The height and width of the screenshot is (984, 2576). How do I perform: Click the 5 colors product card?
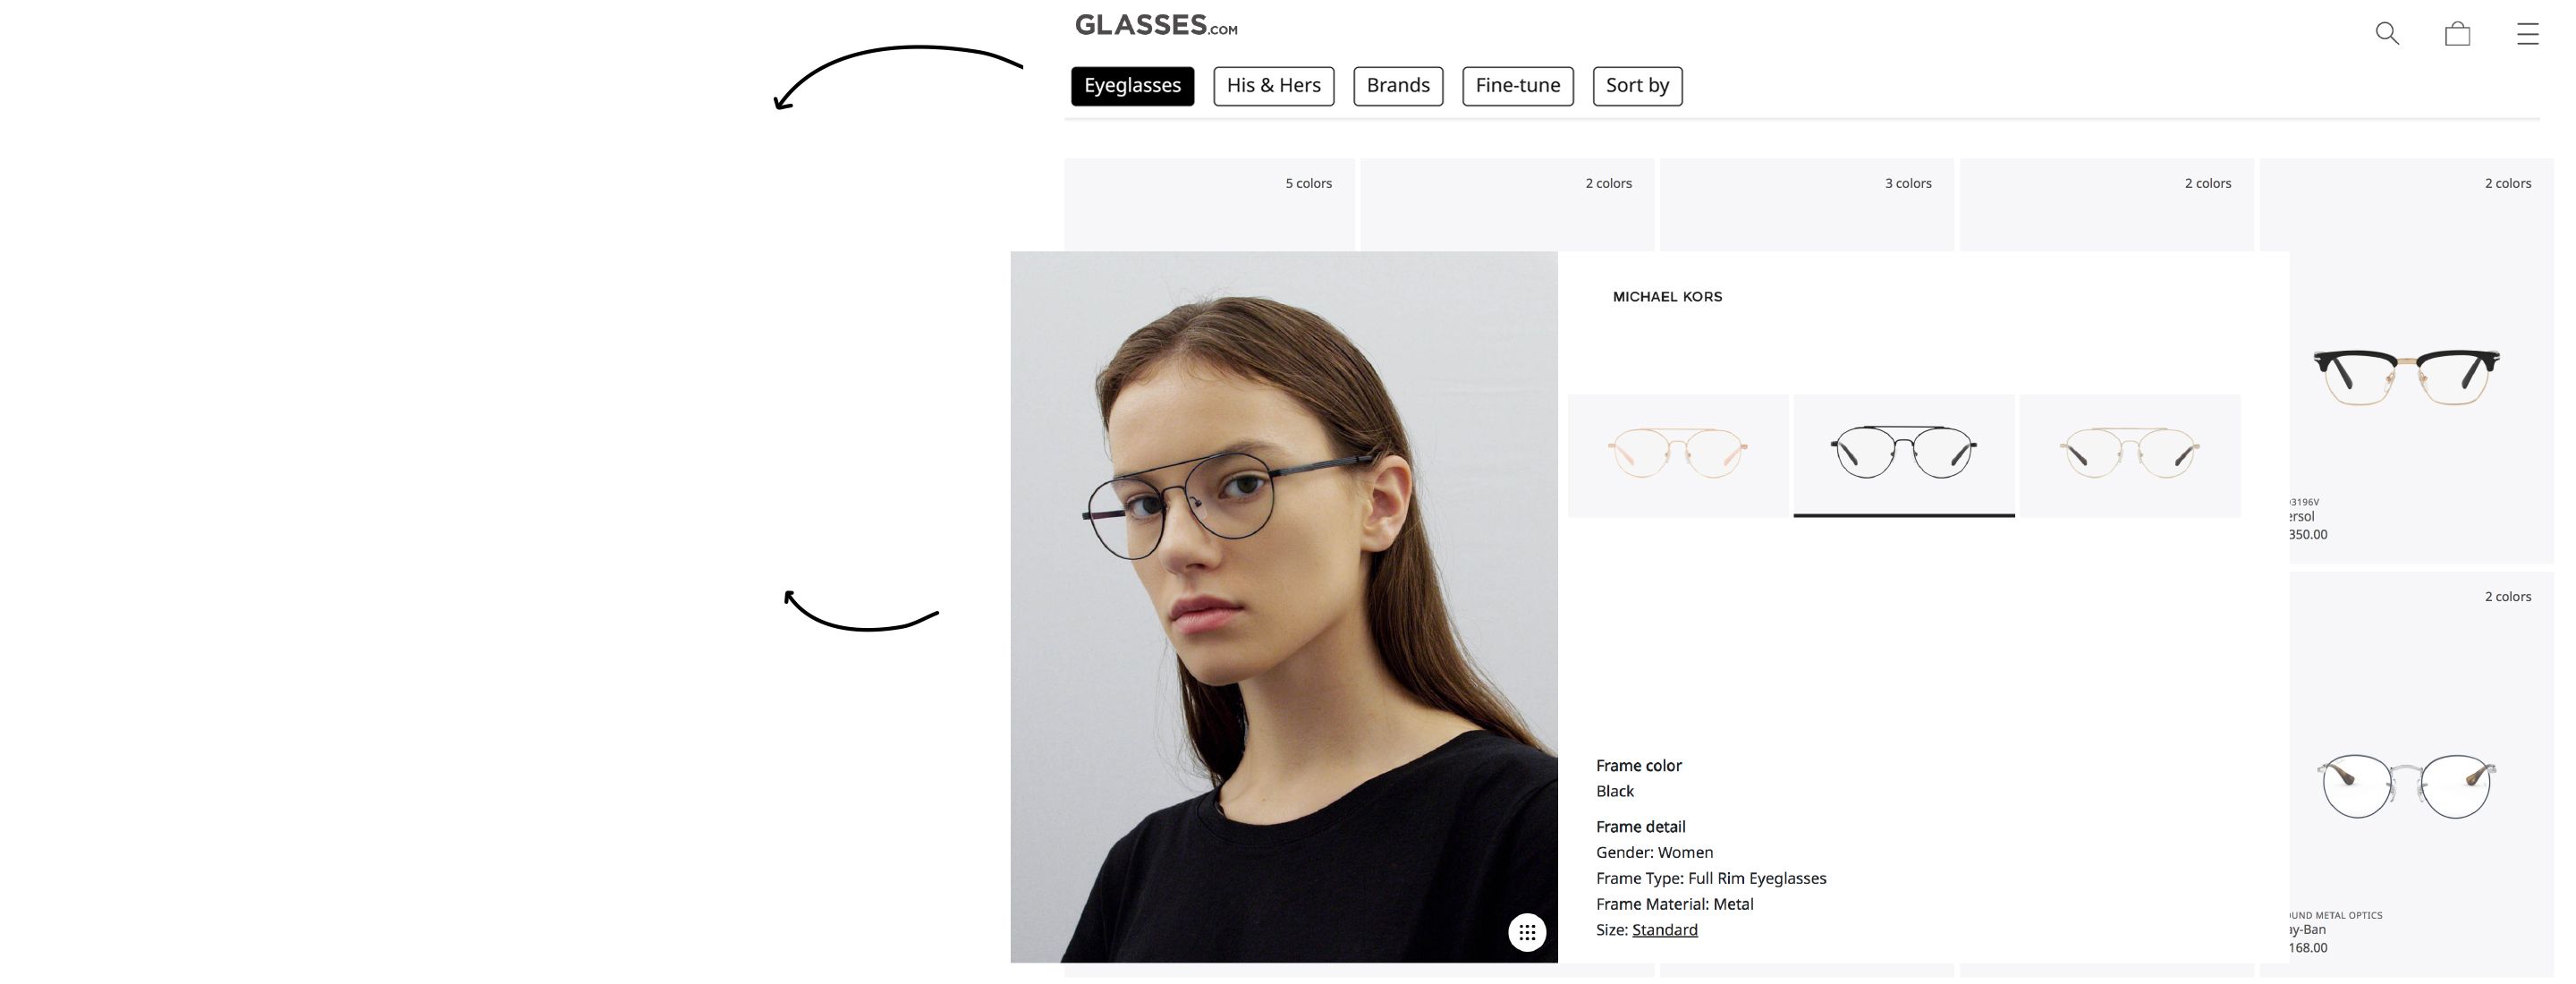tap(1209, 204)
